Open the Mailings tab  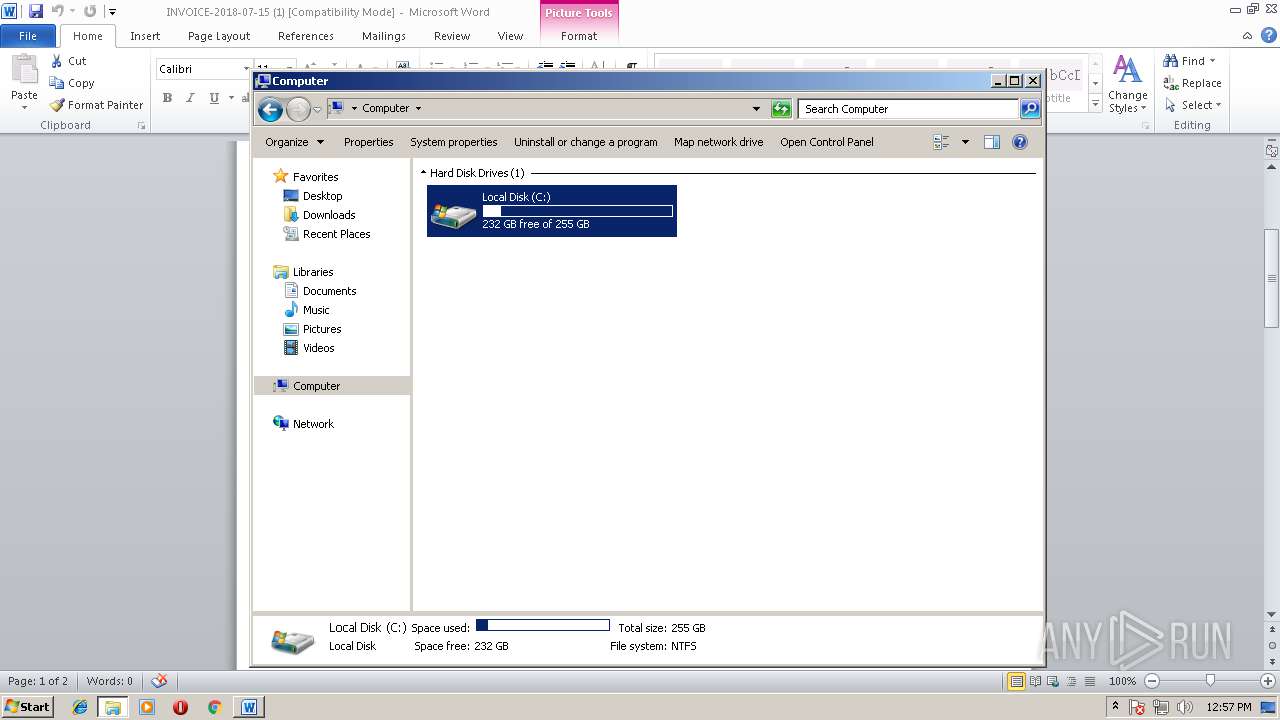coord(384,36)
